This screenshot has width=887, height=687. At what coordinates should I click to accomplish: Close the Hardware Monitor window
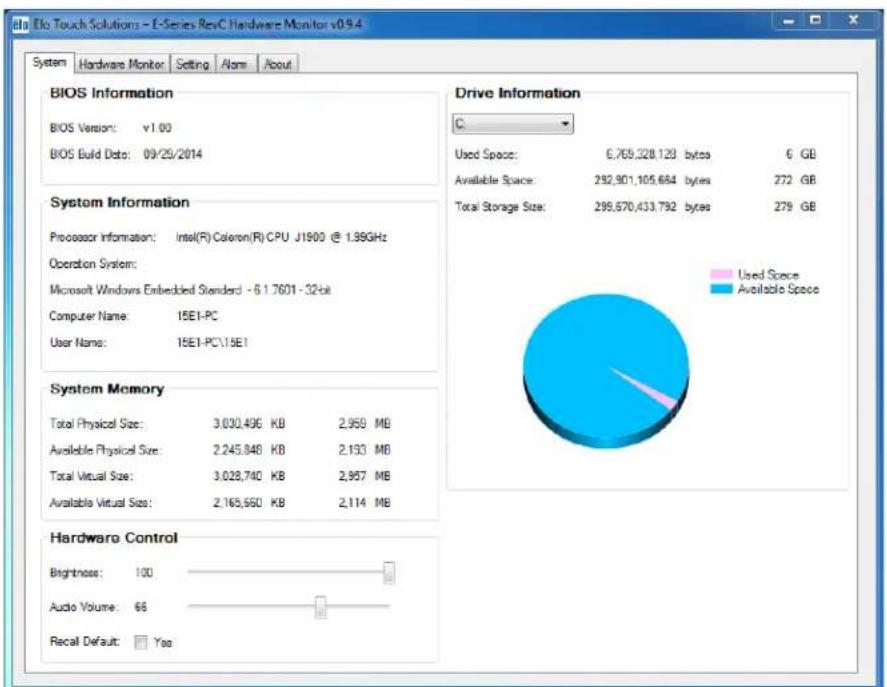coord(853,21)
